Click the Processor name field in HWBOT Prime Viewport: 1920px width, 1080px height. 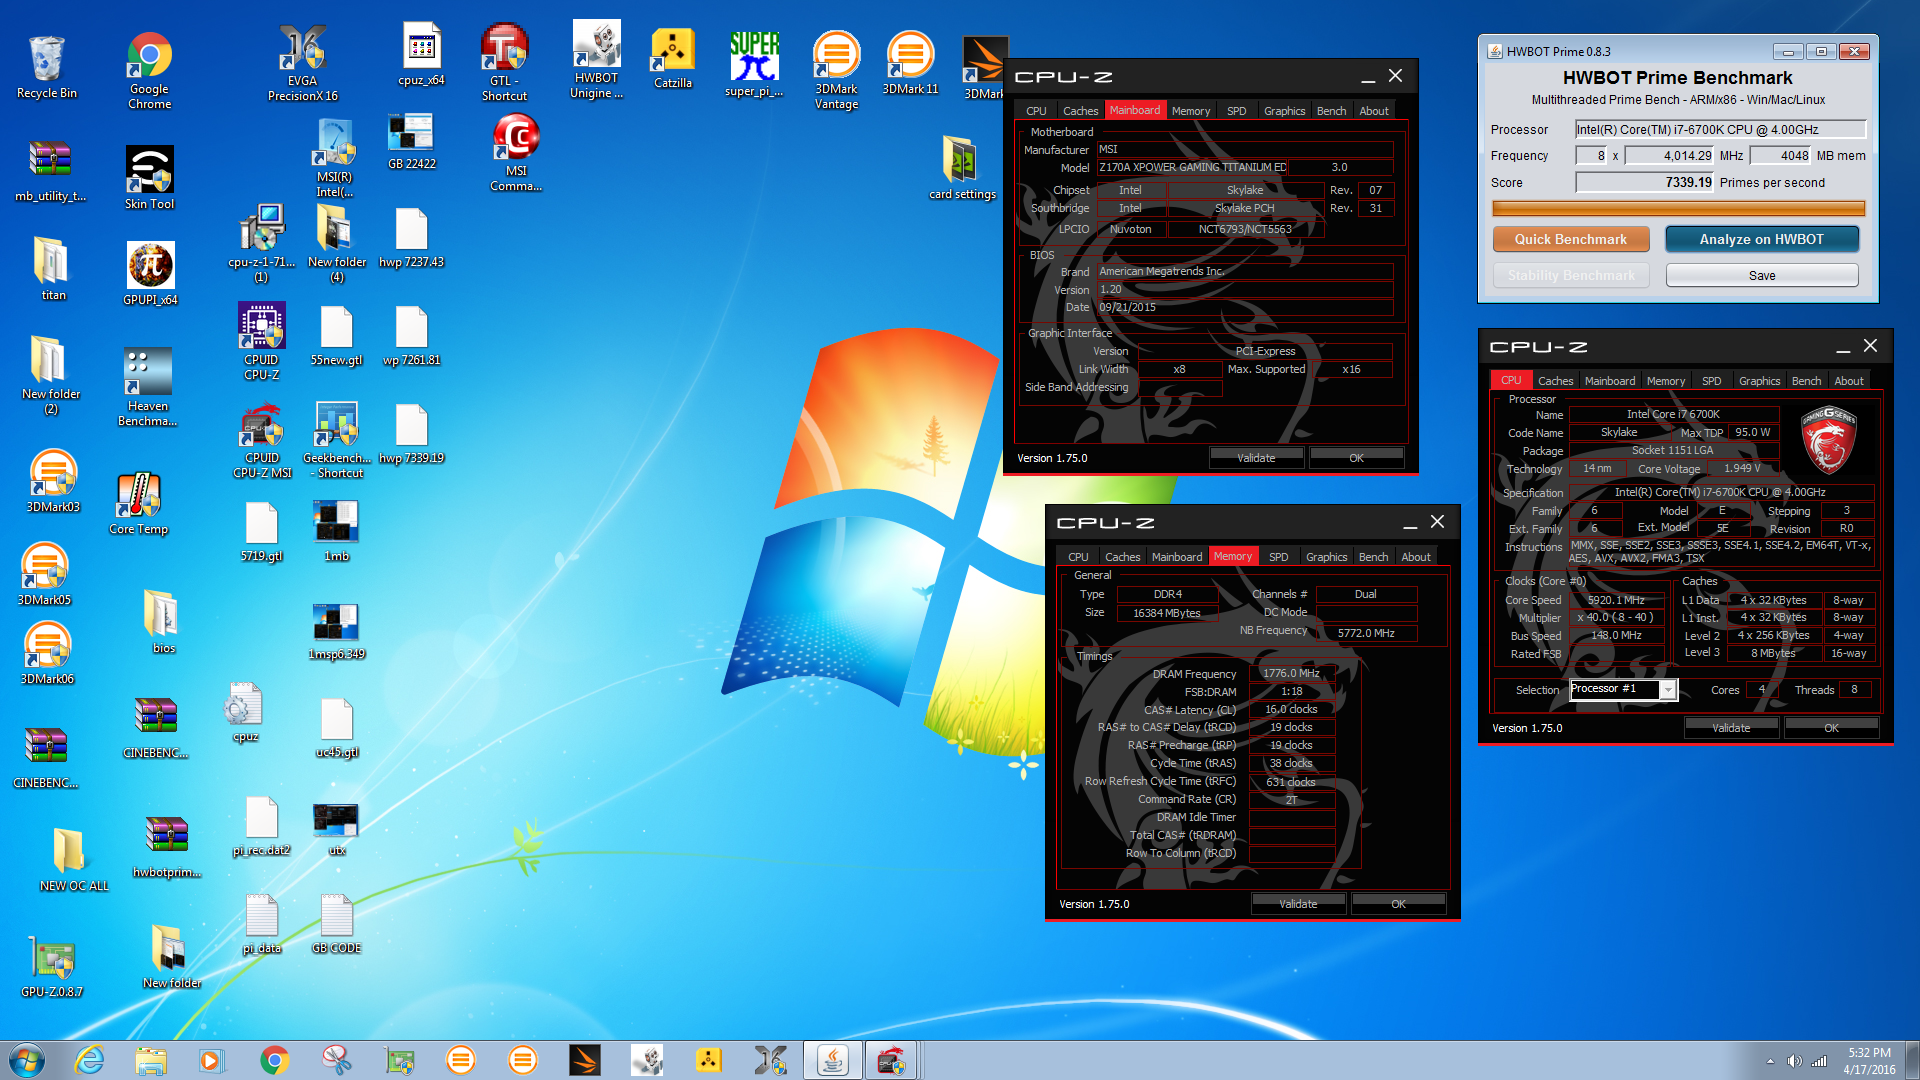pyautogui.click(x=1720, y=129)
